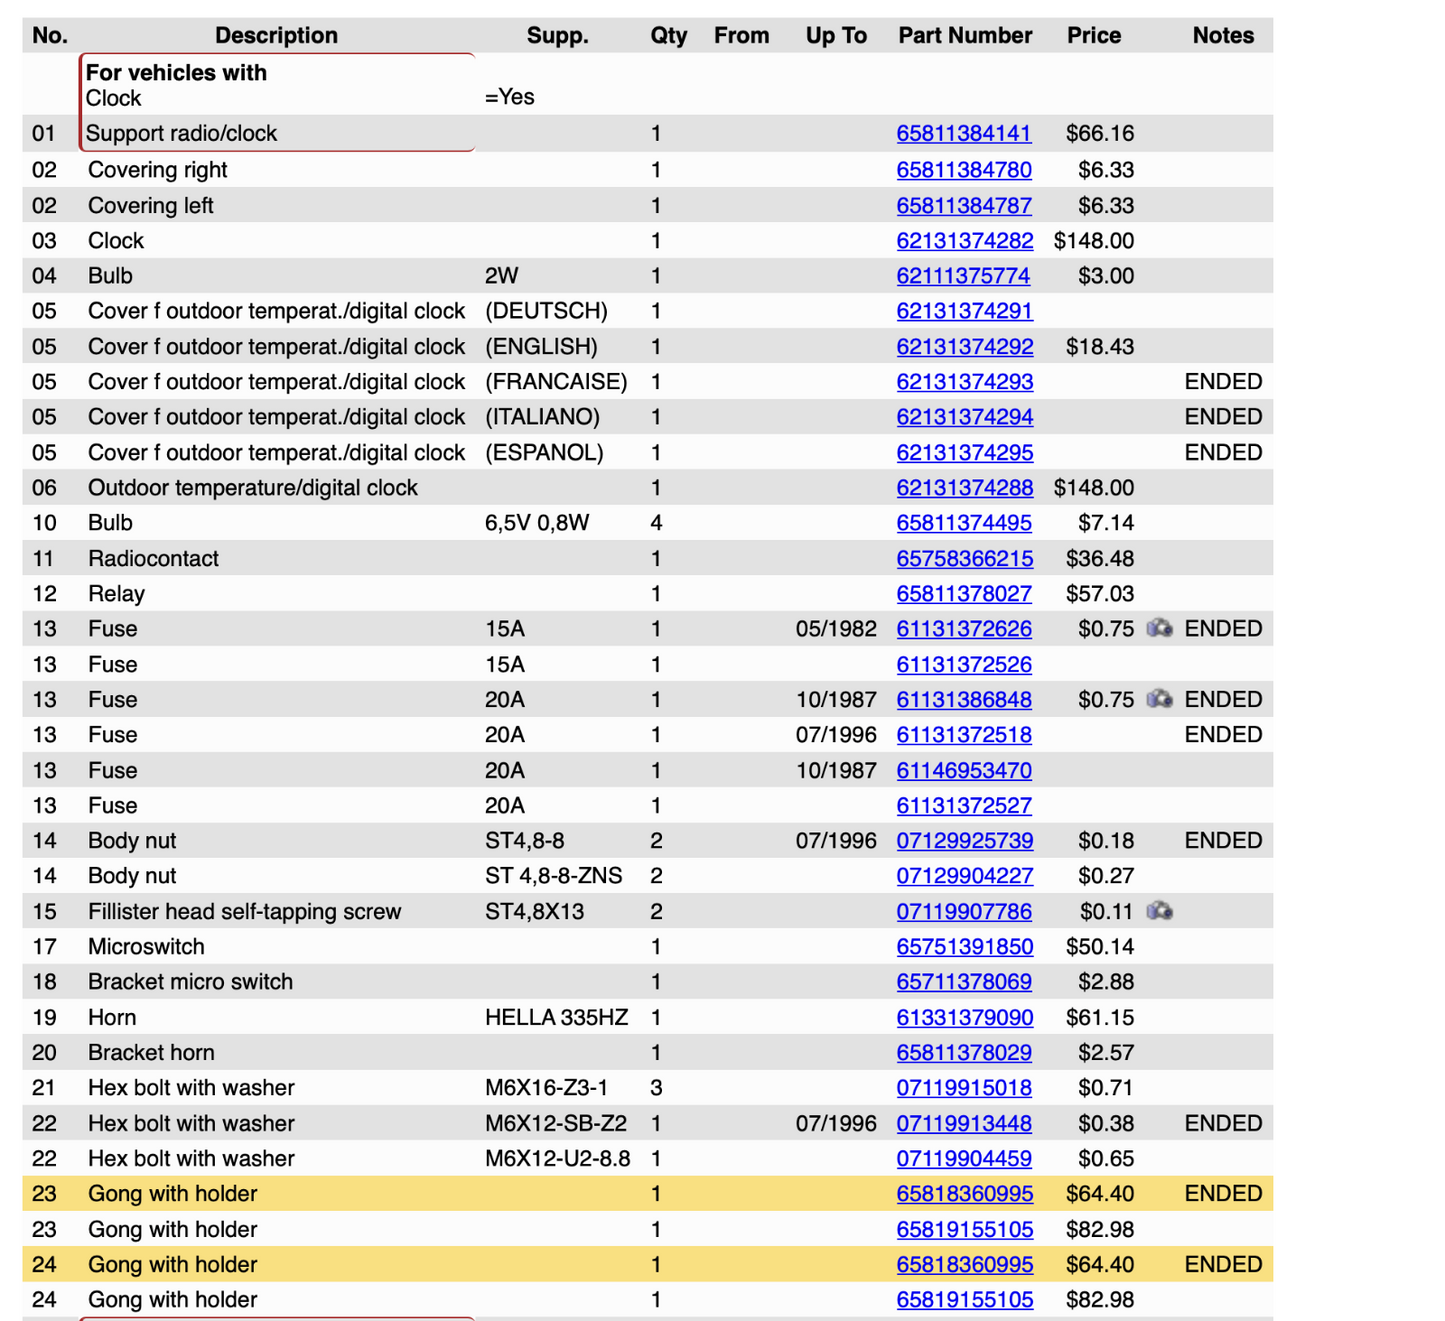Viewport: 1445px width, 1321px height.
Task: Open link 65819155105 in unhighlighted row 23
Action: [x=965, y=1230]
